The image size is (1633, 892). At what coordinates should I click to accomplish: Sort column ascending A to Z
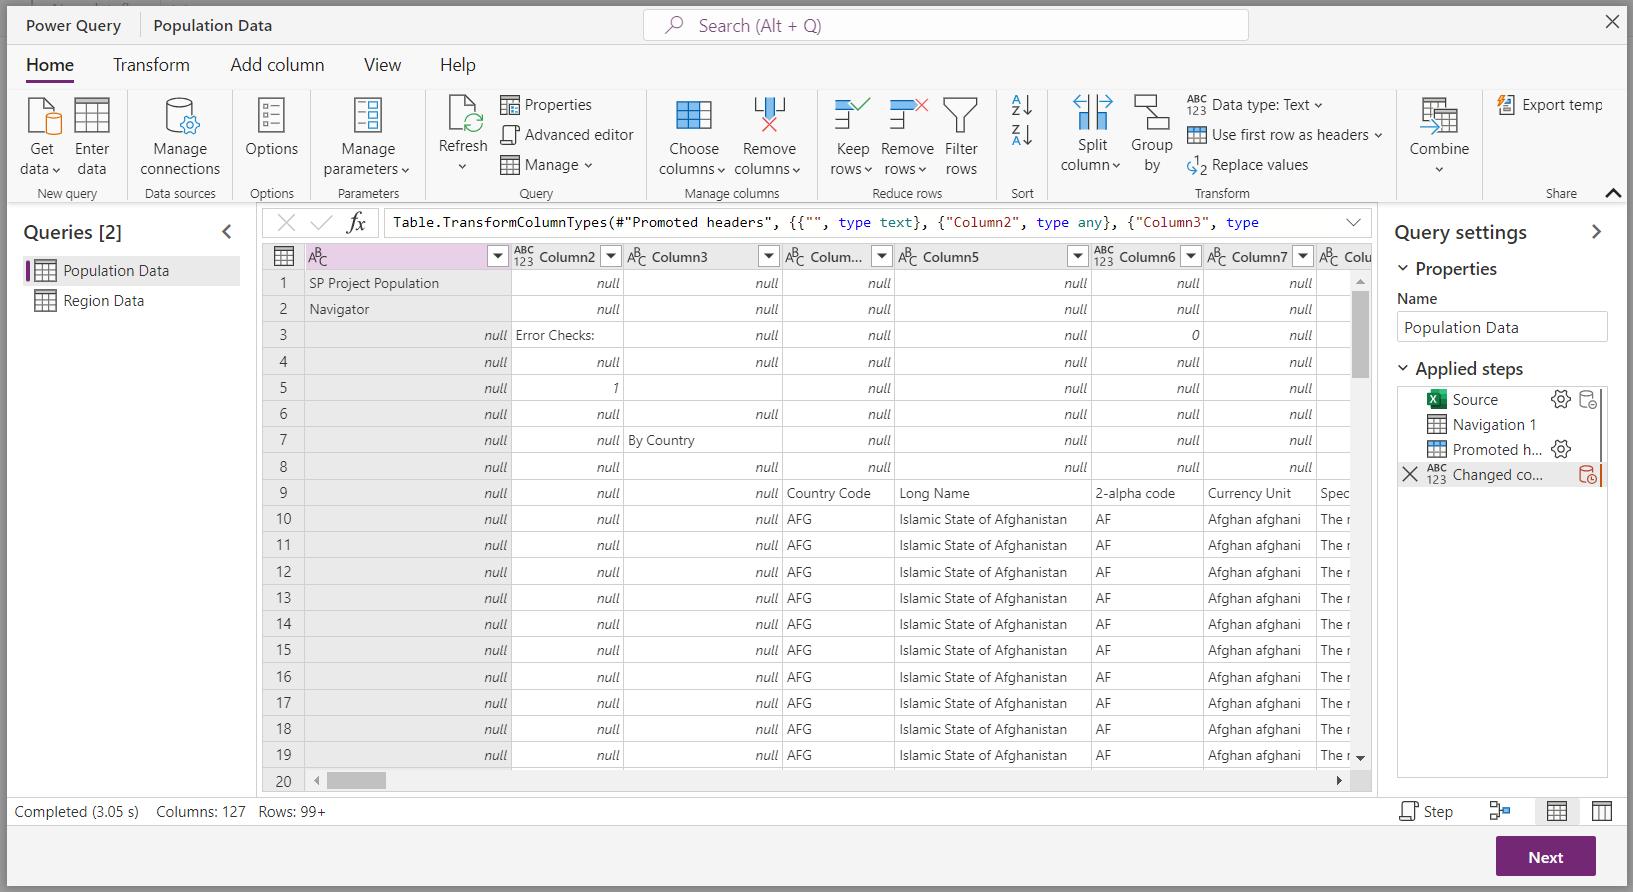point(1021,105)
